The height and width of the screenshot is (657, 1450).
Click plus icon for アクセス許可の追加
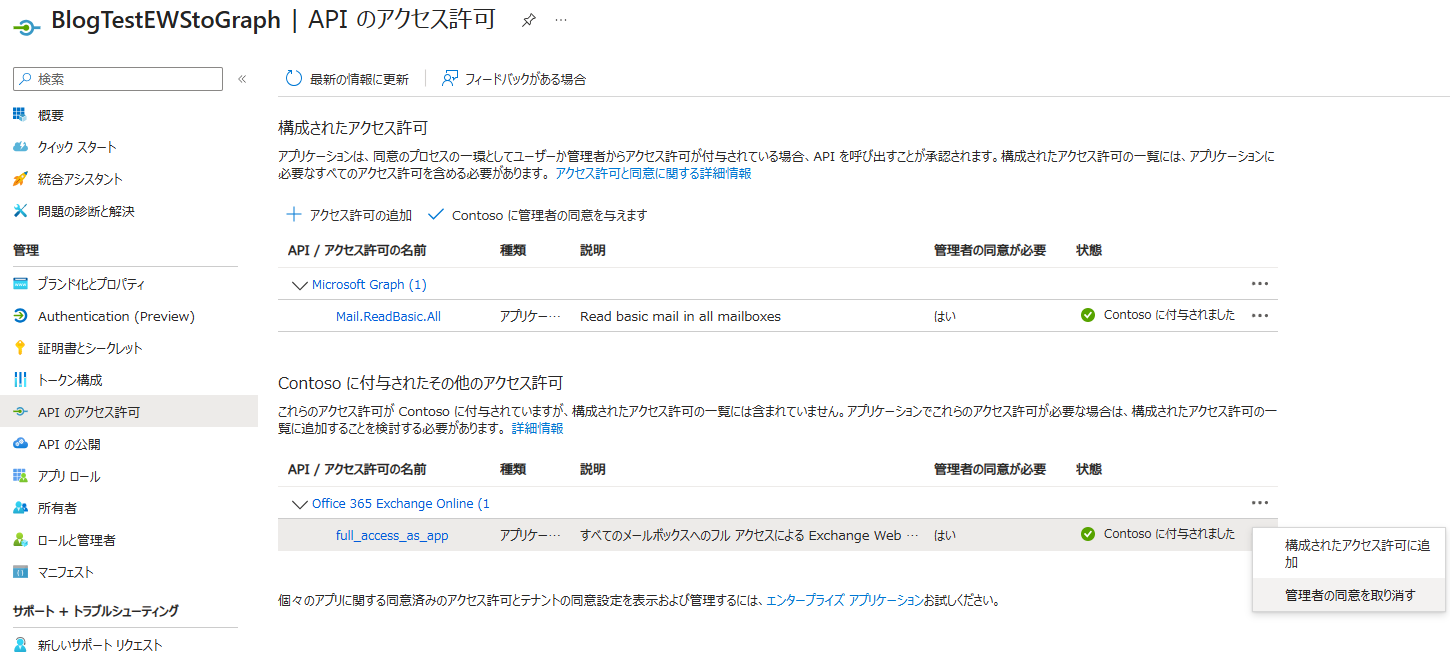click(294, 214)
